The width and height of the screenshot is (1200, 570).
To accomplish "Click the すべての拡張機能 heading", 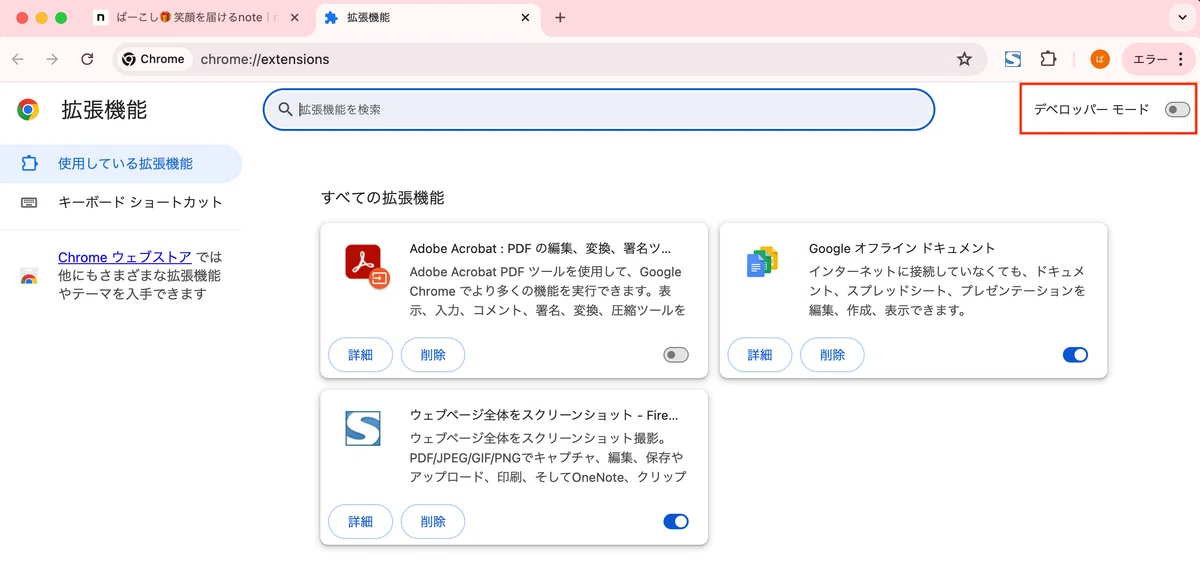I will 382,198.
